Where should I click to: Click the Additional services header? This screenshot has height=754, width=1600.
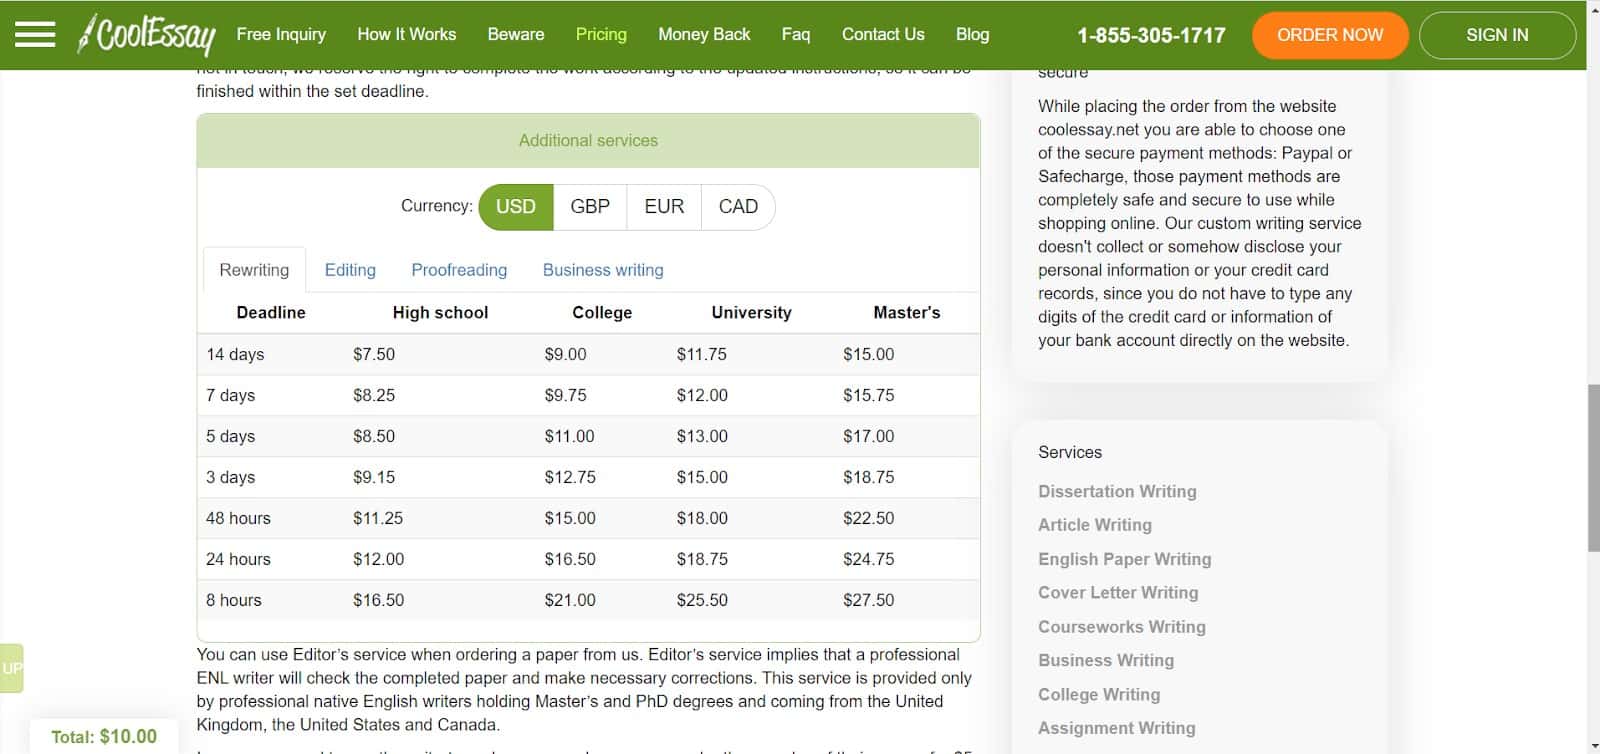coord(588,141)
